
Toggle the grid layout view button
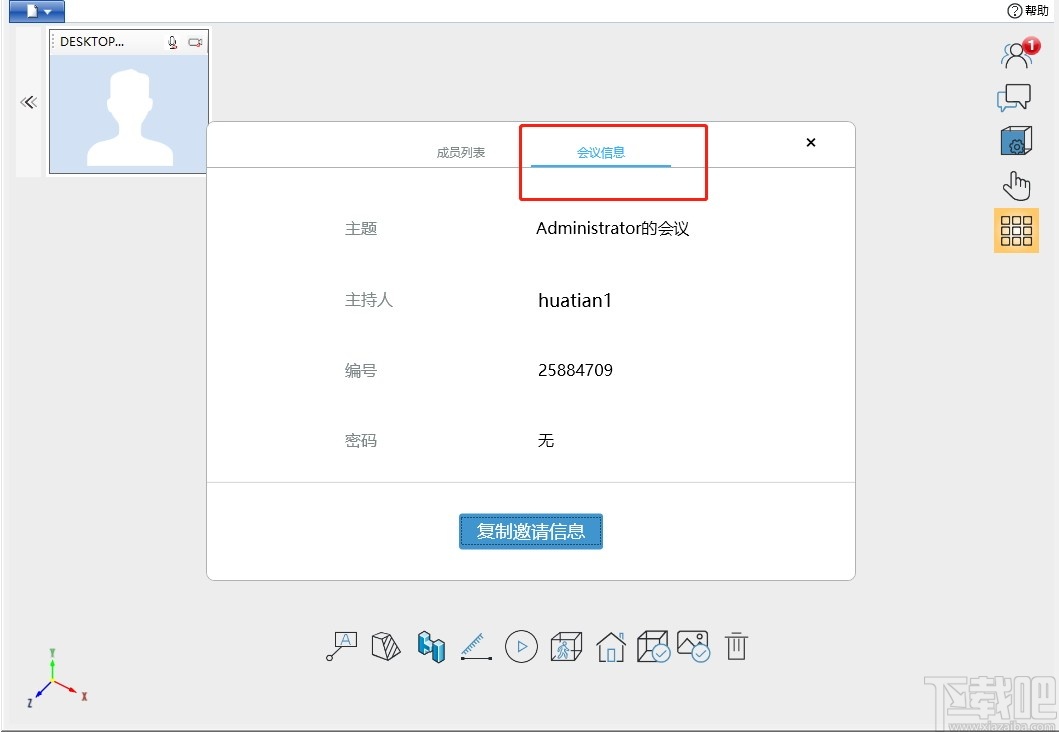click(1016, 231)
